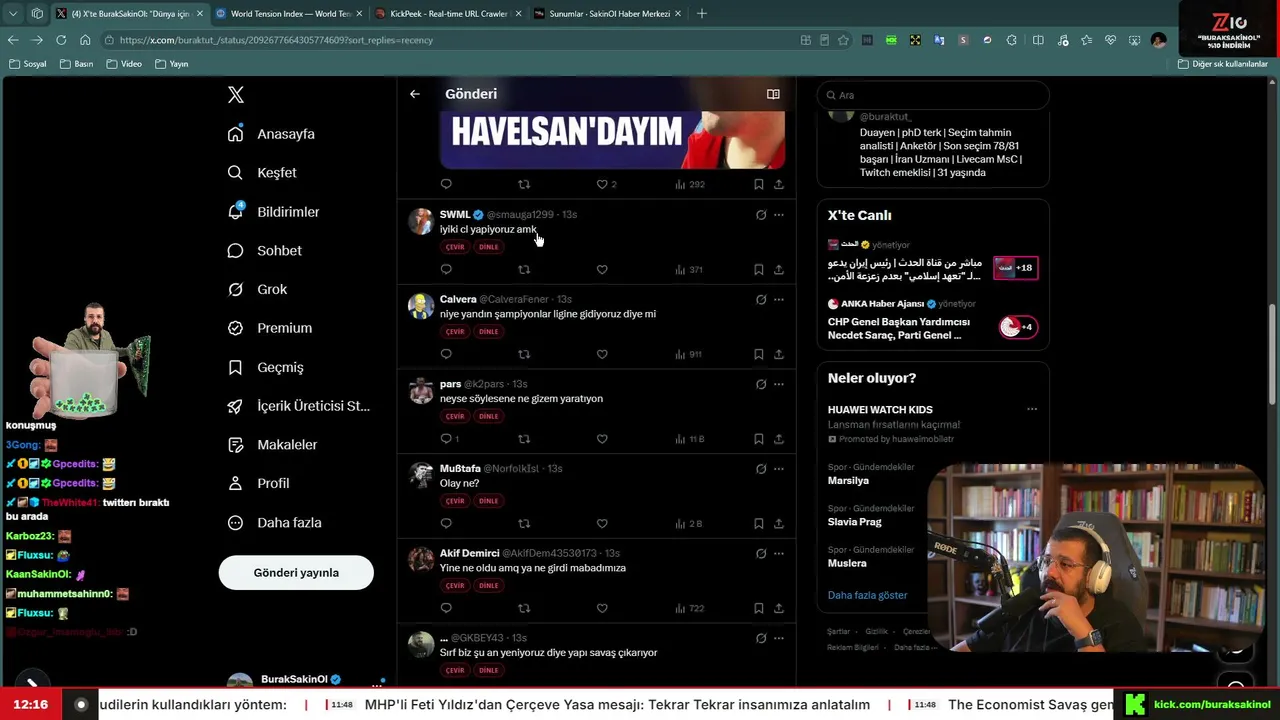This screenshot has height=720, width=1280.
Task: View analytics of Calvera's reply
Action: coord(688,354)
